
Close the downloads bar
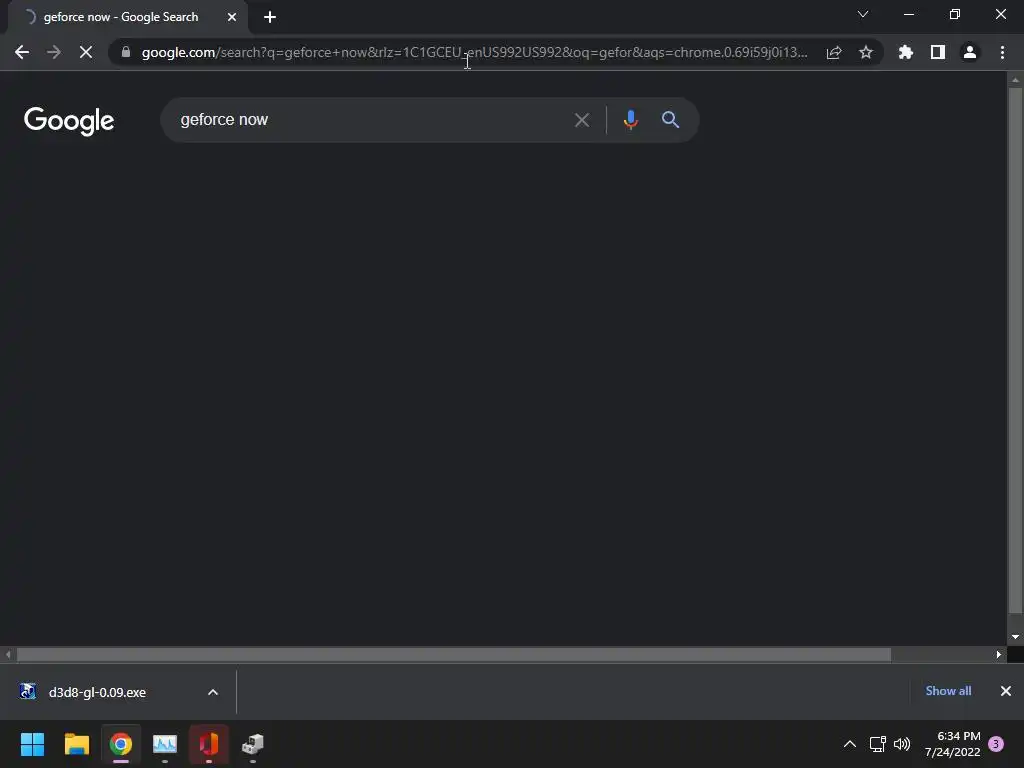pyautogui.click(x=1006, y=691)
